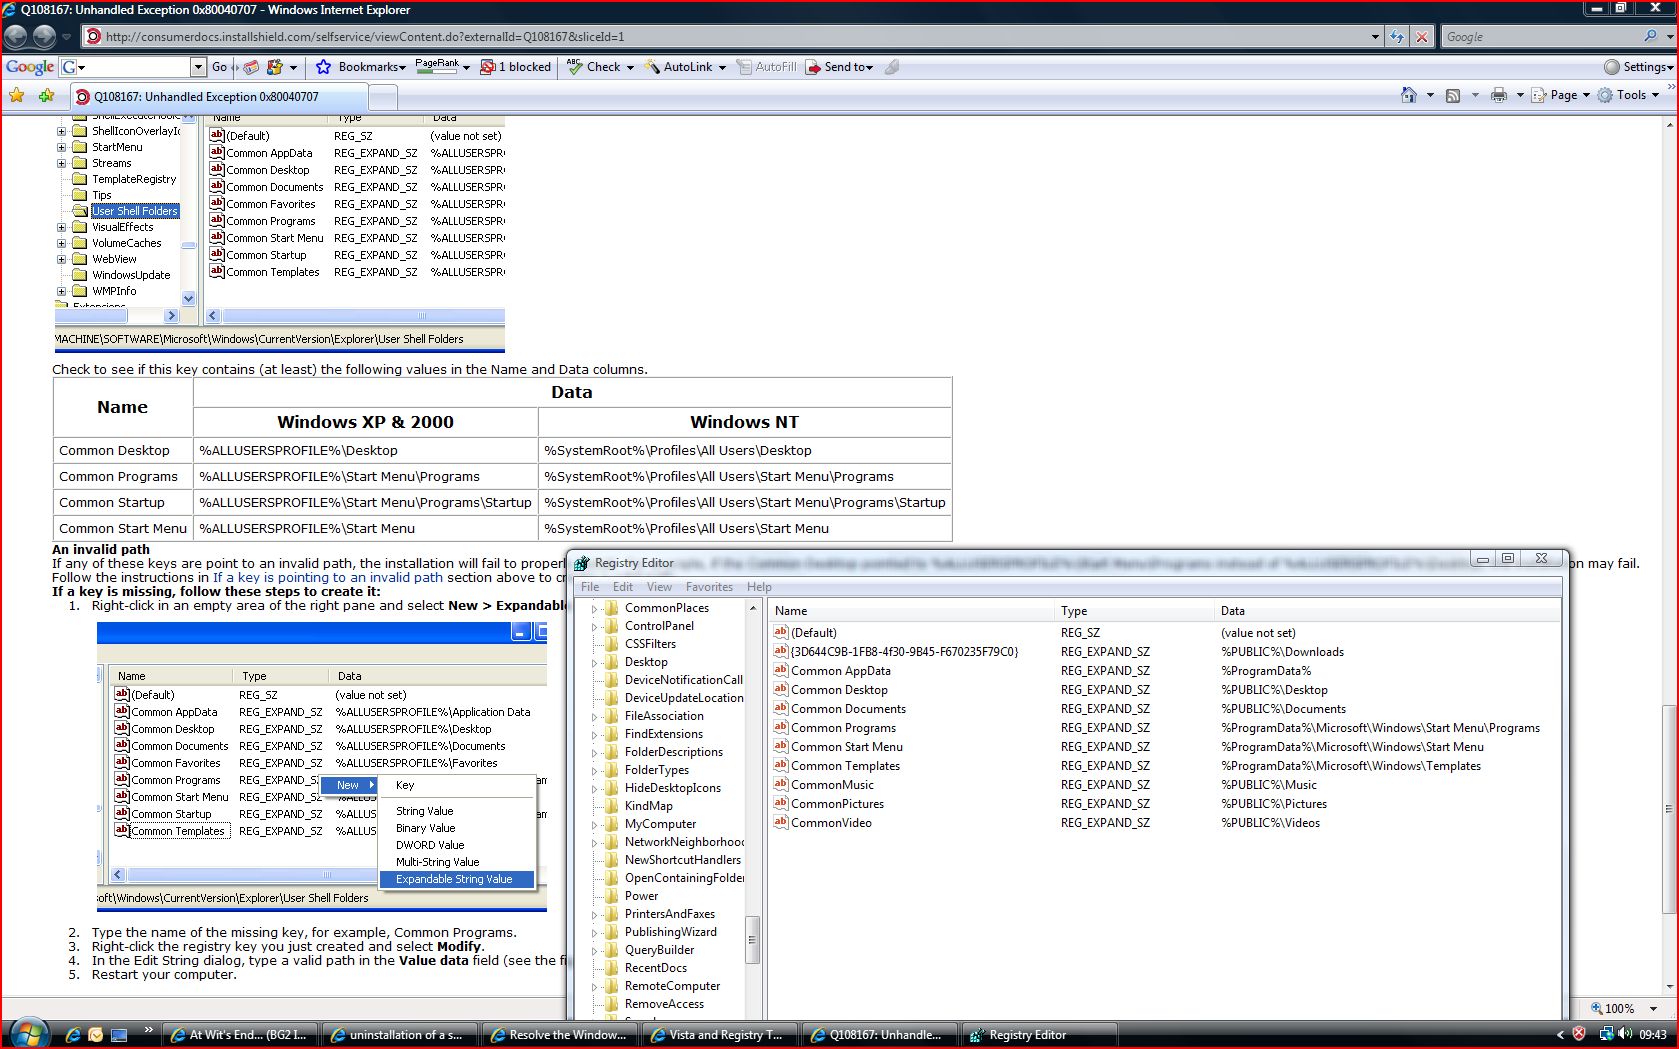
Task: Click the Refresh page icon
Action: [x=1397, y=37]
